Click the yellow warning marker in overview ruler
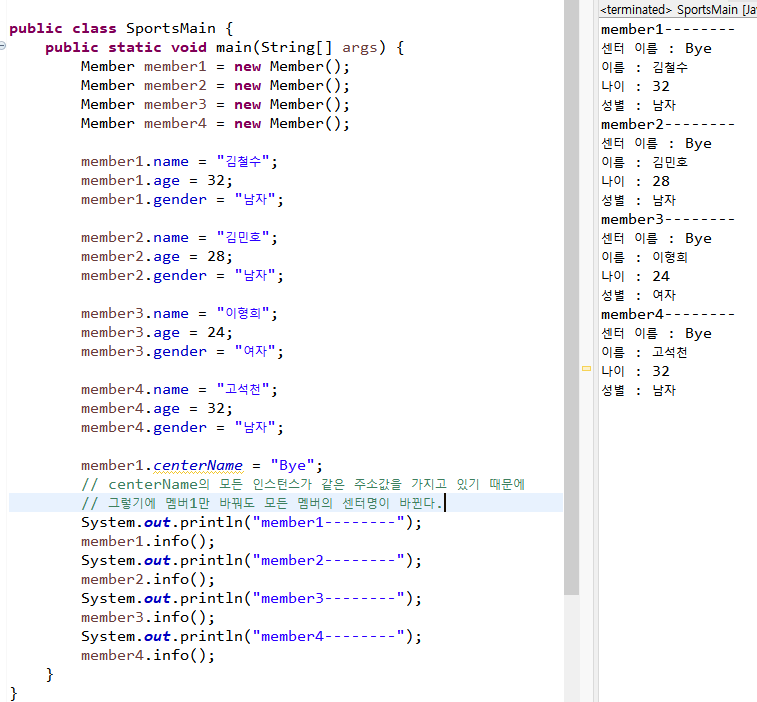This screenshot has width=757, height=702. point(587,368)
